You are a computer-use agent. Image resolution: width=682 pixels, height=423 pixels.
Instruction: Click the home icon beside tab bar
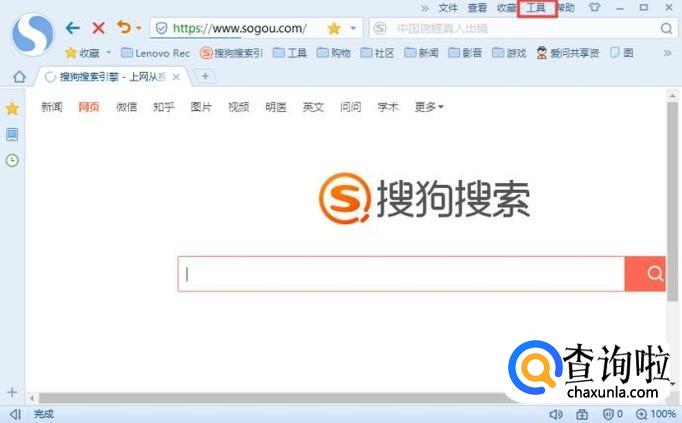point(19,77)
